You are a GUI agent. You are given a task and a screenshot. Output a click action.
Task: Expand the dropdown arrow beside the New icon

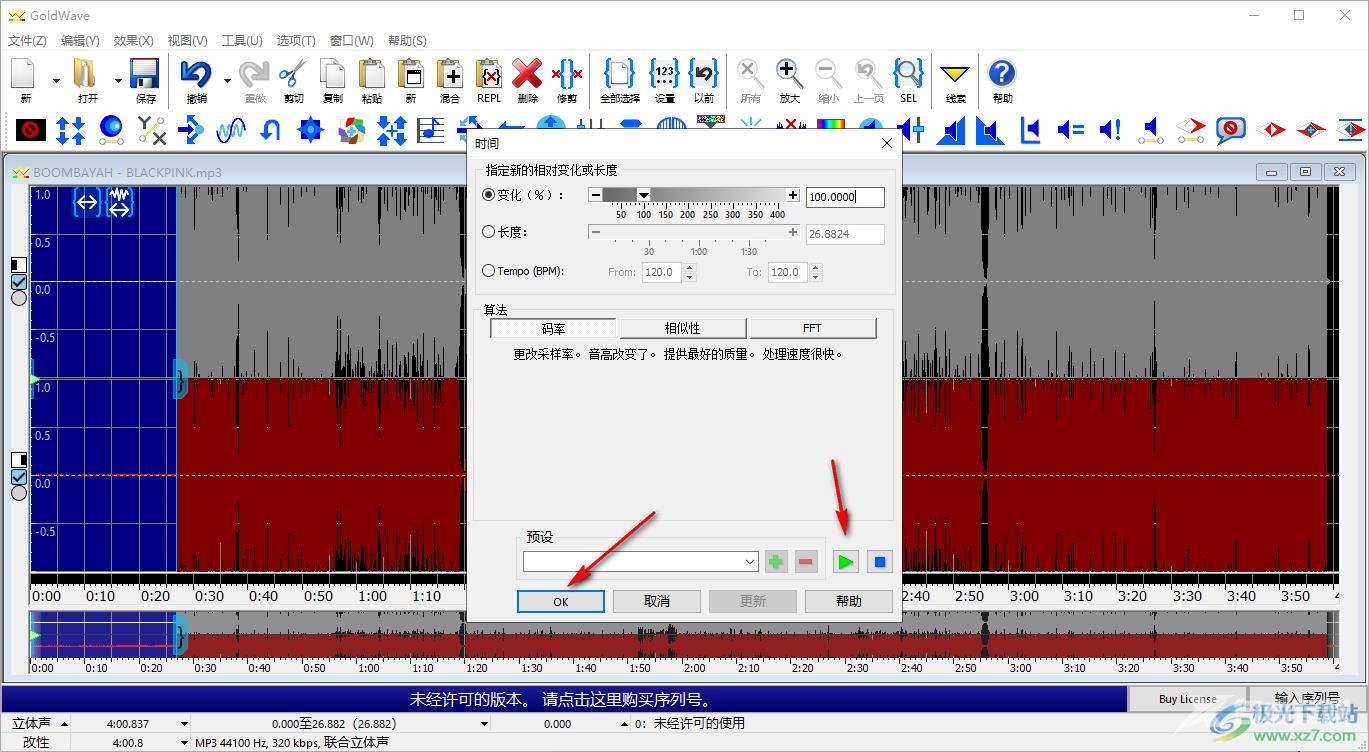click(x=56, y=80)
